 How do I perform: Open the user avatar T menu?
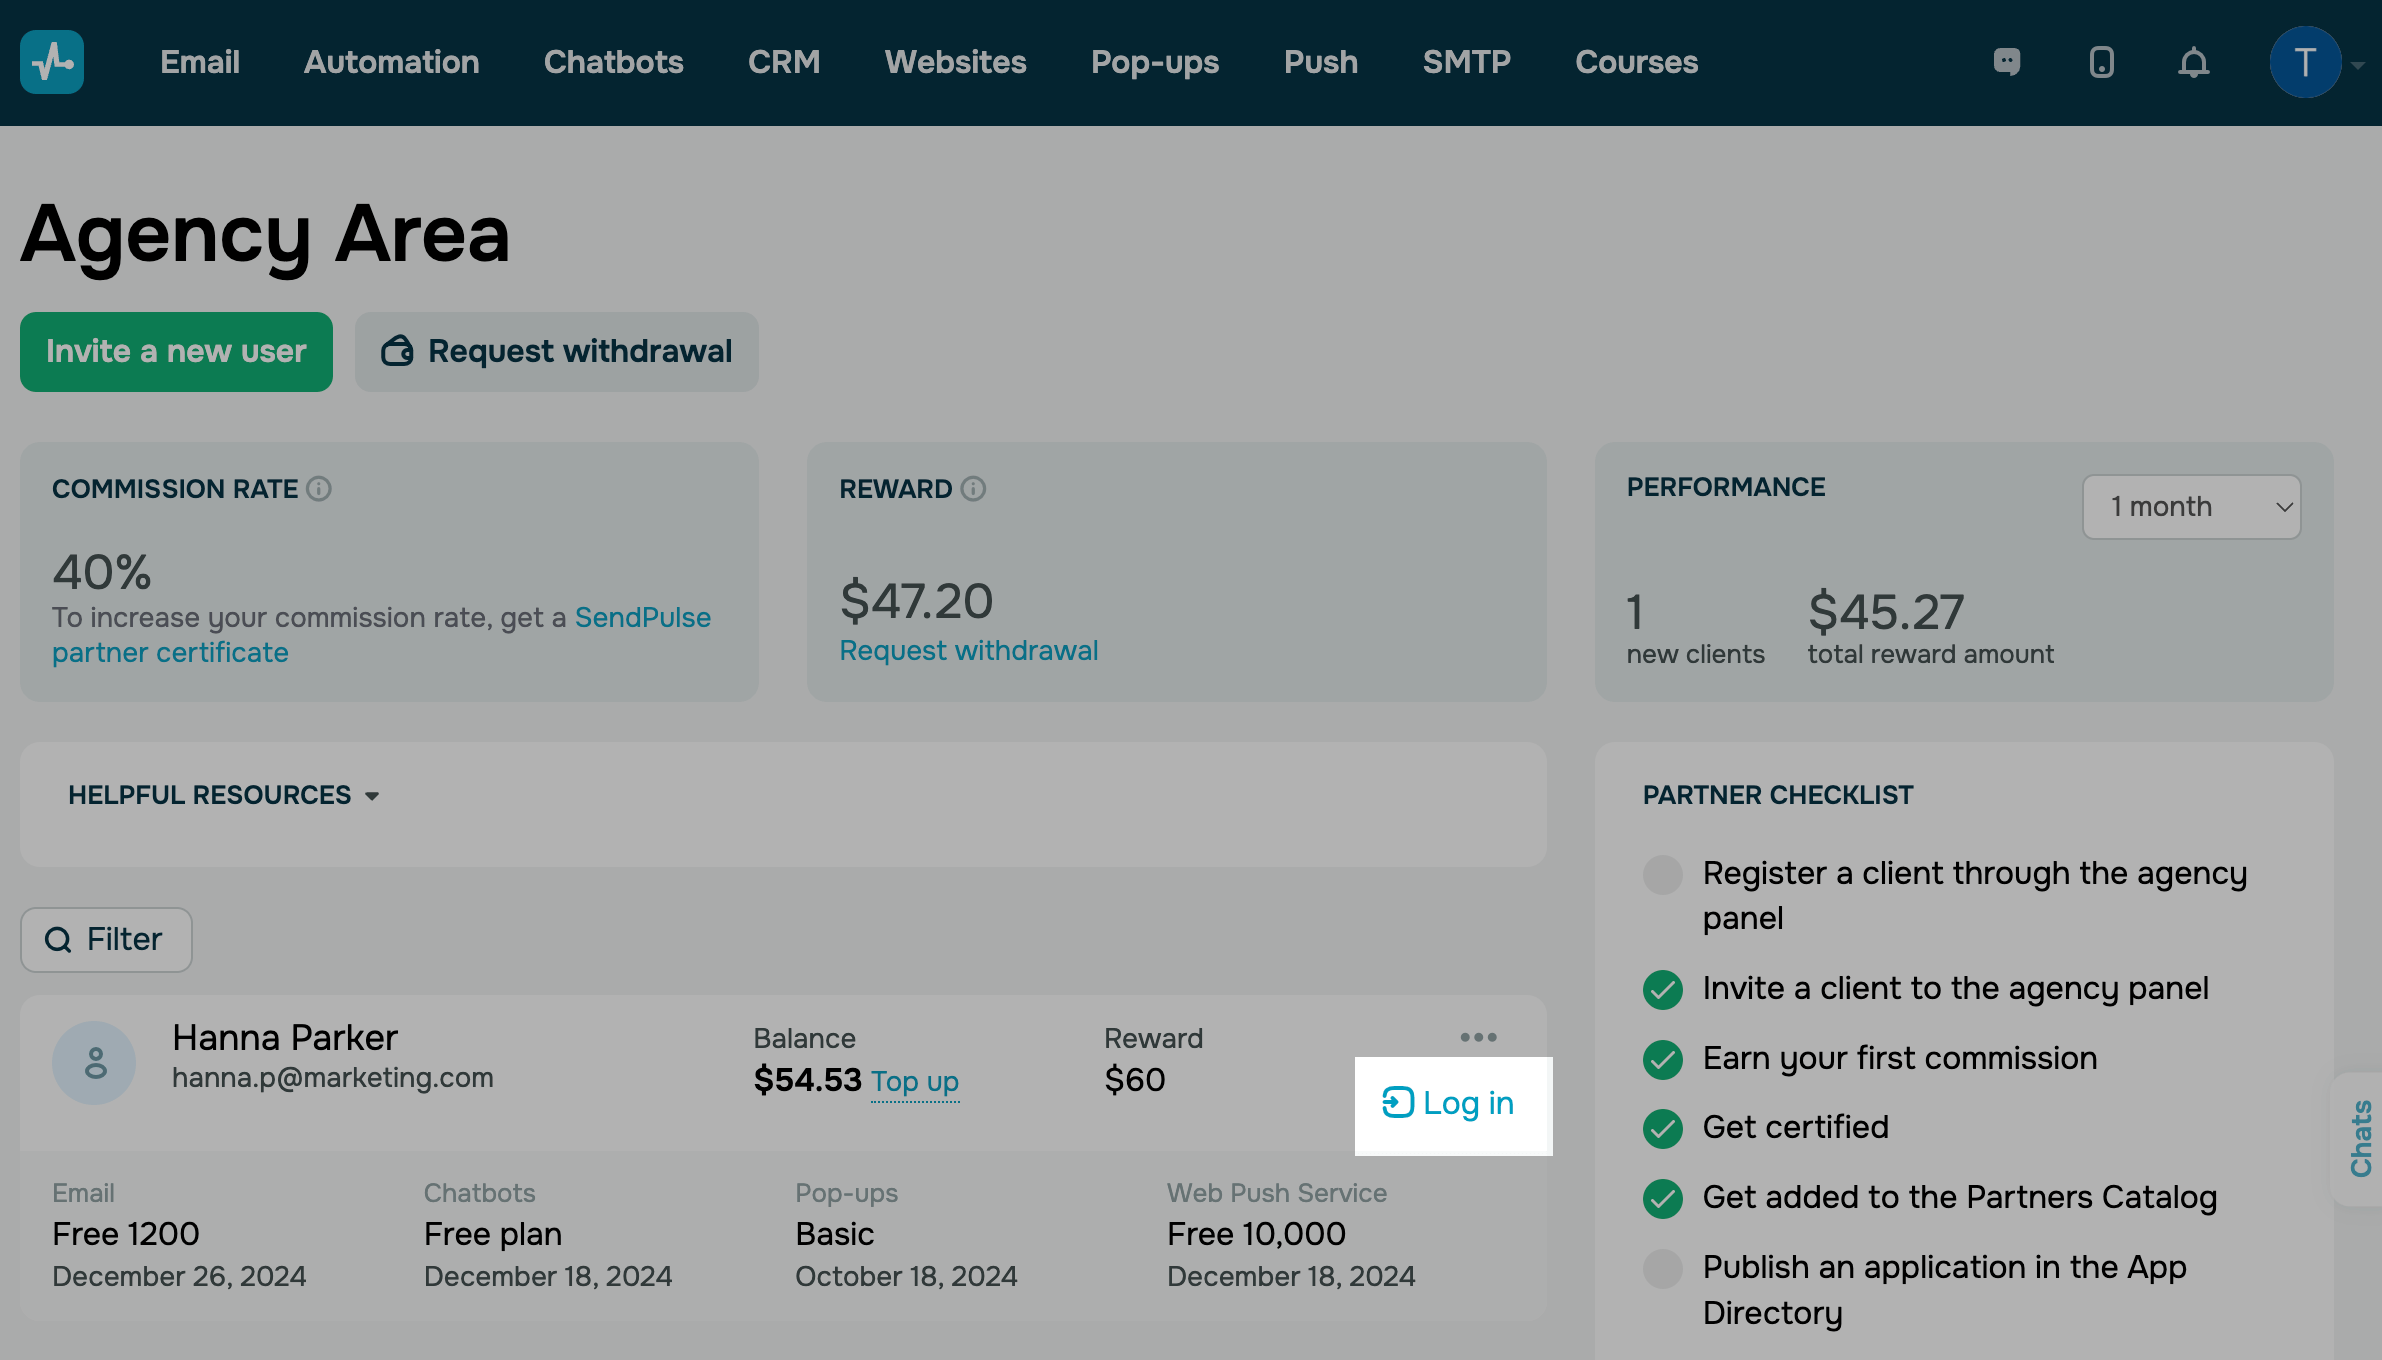pyautogui.click(x=2305, y=62)
